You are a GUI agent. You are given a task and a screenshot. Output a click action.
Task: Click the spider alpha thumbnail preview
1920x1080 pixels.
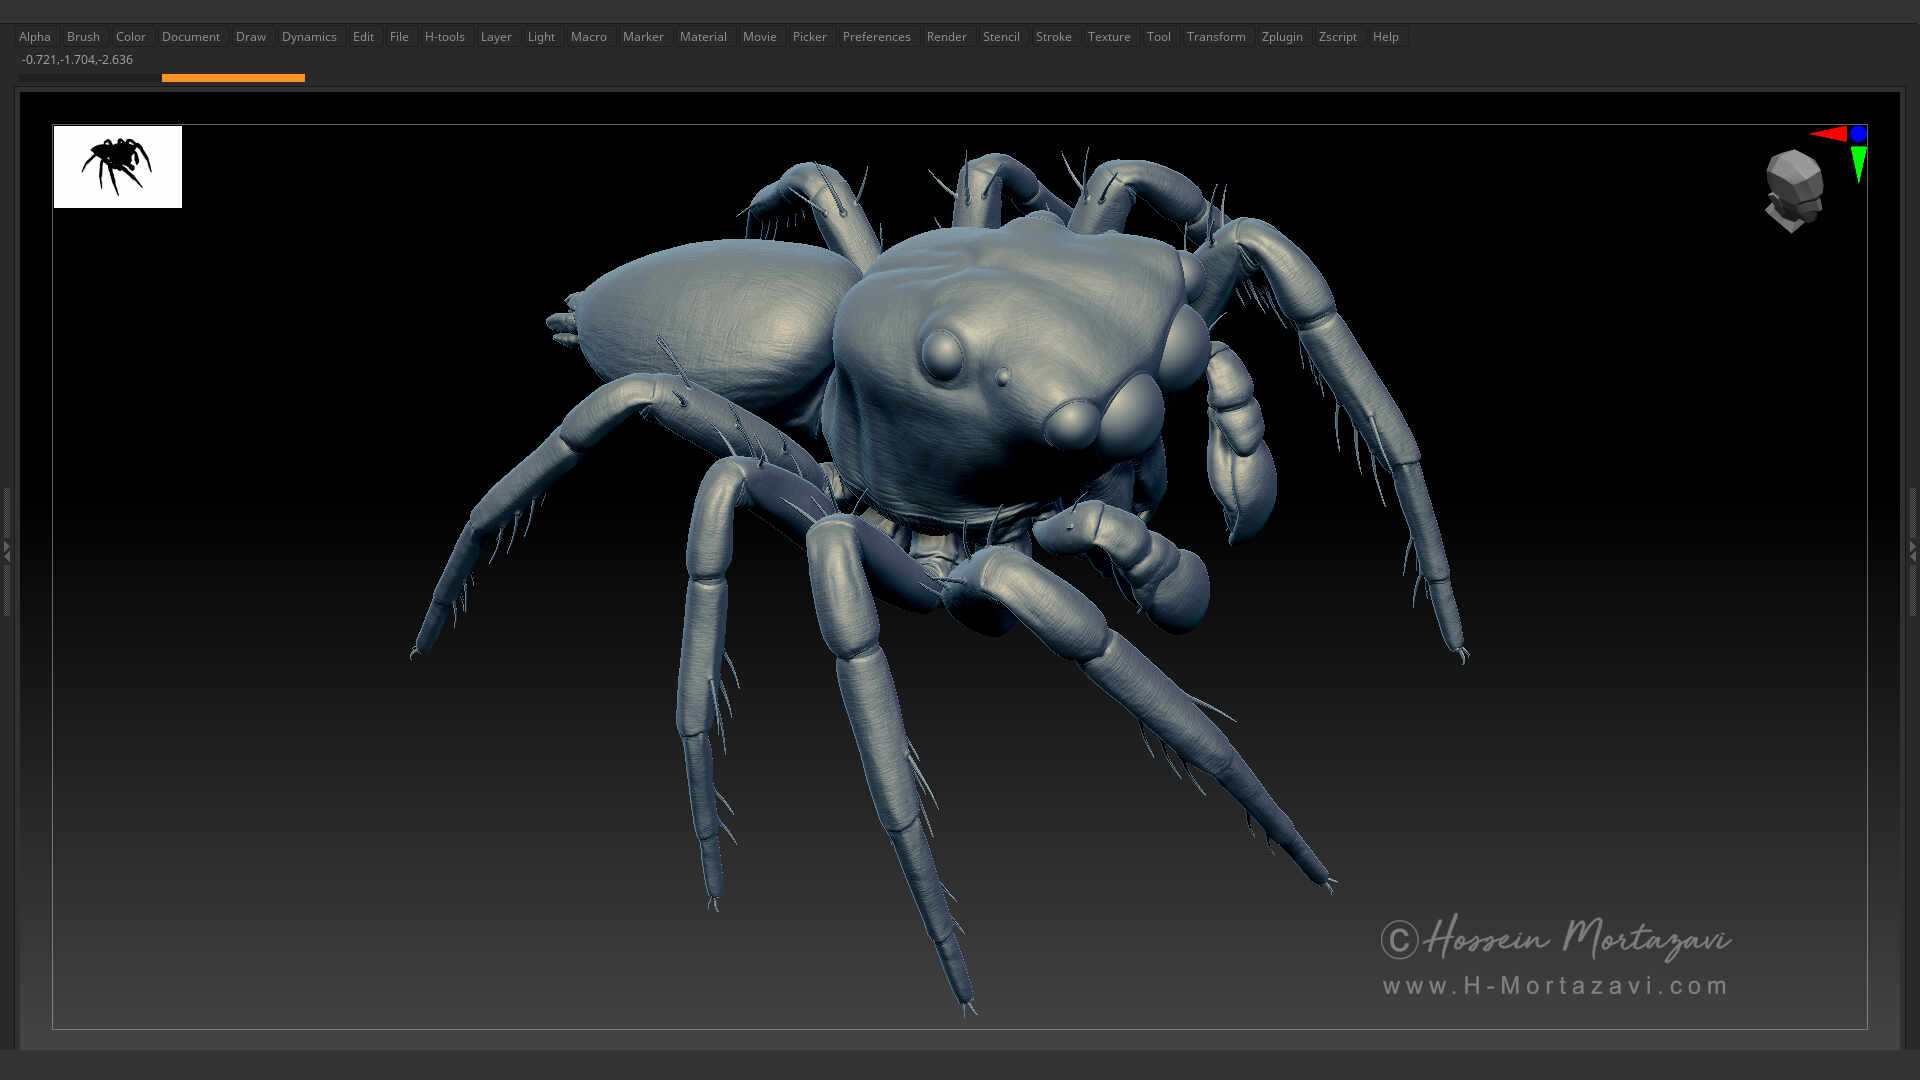point(117,167)
